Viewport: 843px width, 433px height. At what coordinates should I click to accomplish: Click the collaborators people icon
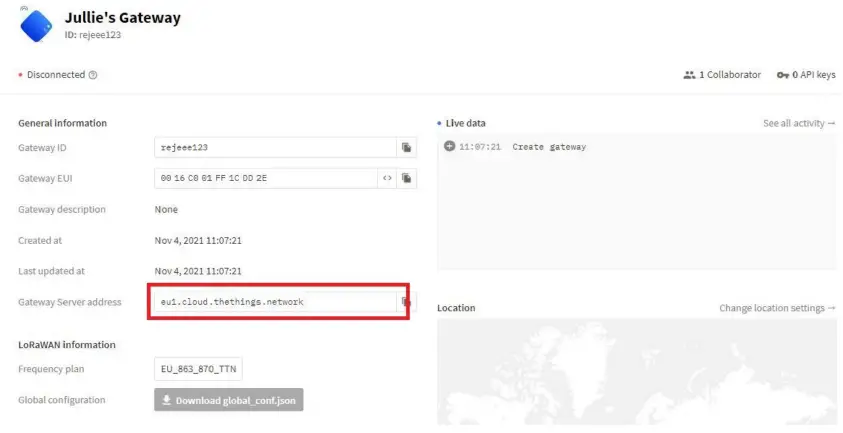click(689, 75)
